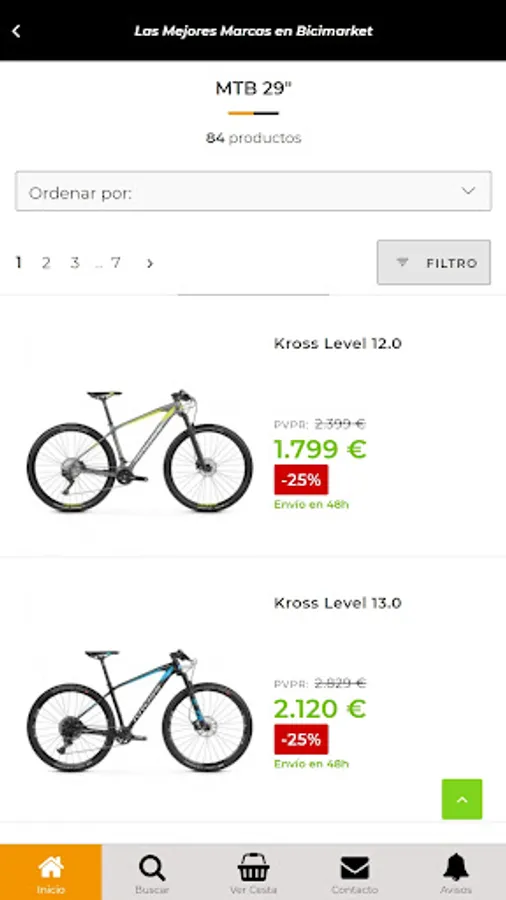Open Ver Cesta basket icon

[x=253, y=867]
